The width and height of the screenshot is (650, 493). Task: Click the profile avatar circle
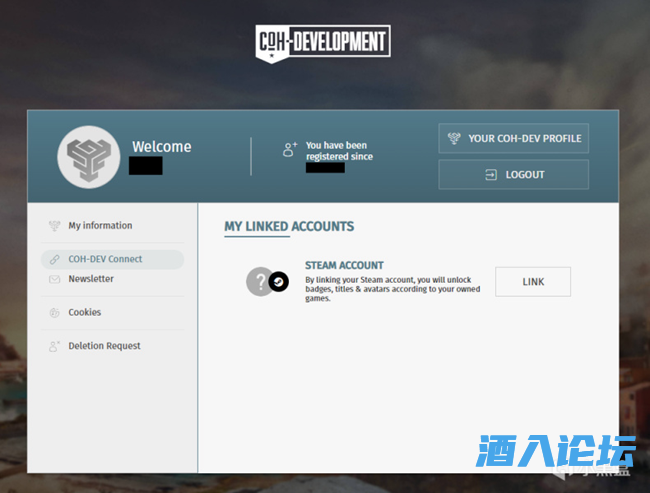click(89, 157)
